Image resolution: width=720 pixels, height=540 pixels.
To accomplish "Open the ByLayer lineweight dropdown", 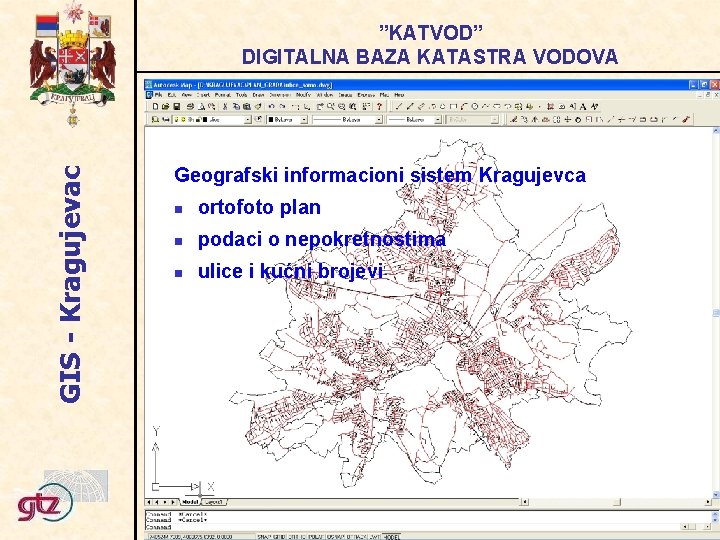I will [x=438, y=119].
